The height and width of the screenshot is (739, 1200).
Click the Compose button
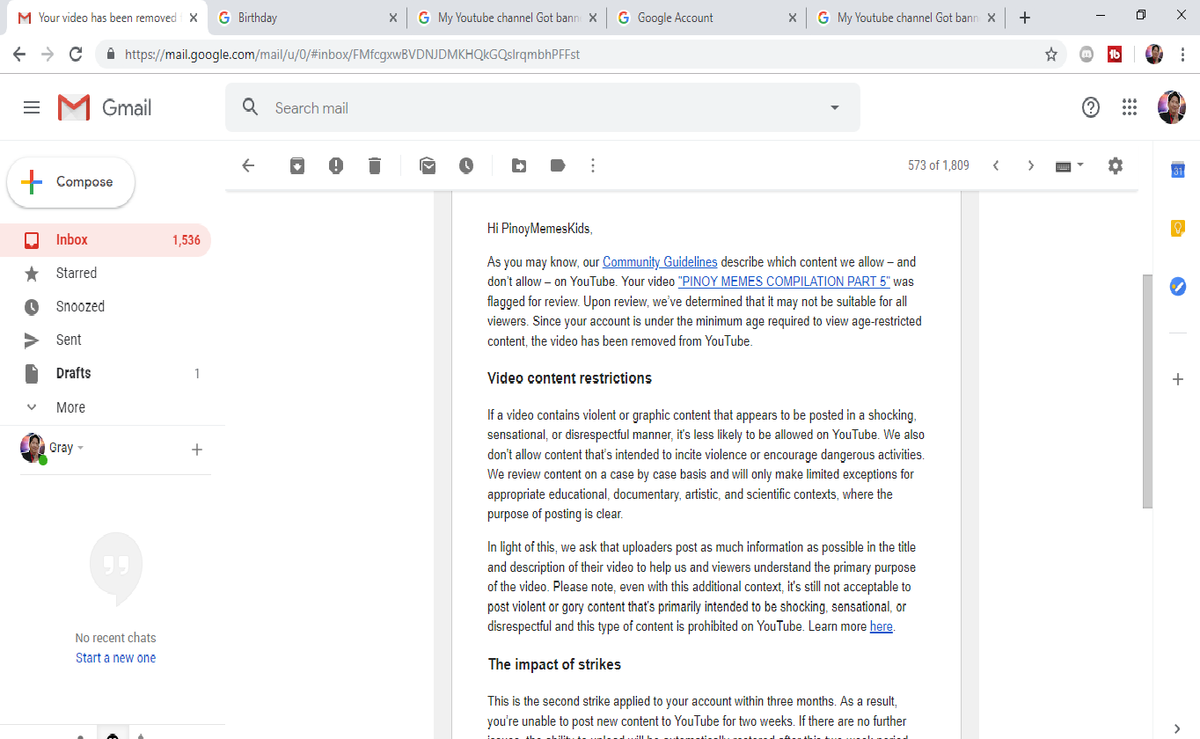[71, 182]
